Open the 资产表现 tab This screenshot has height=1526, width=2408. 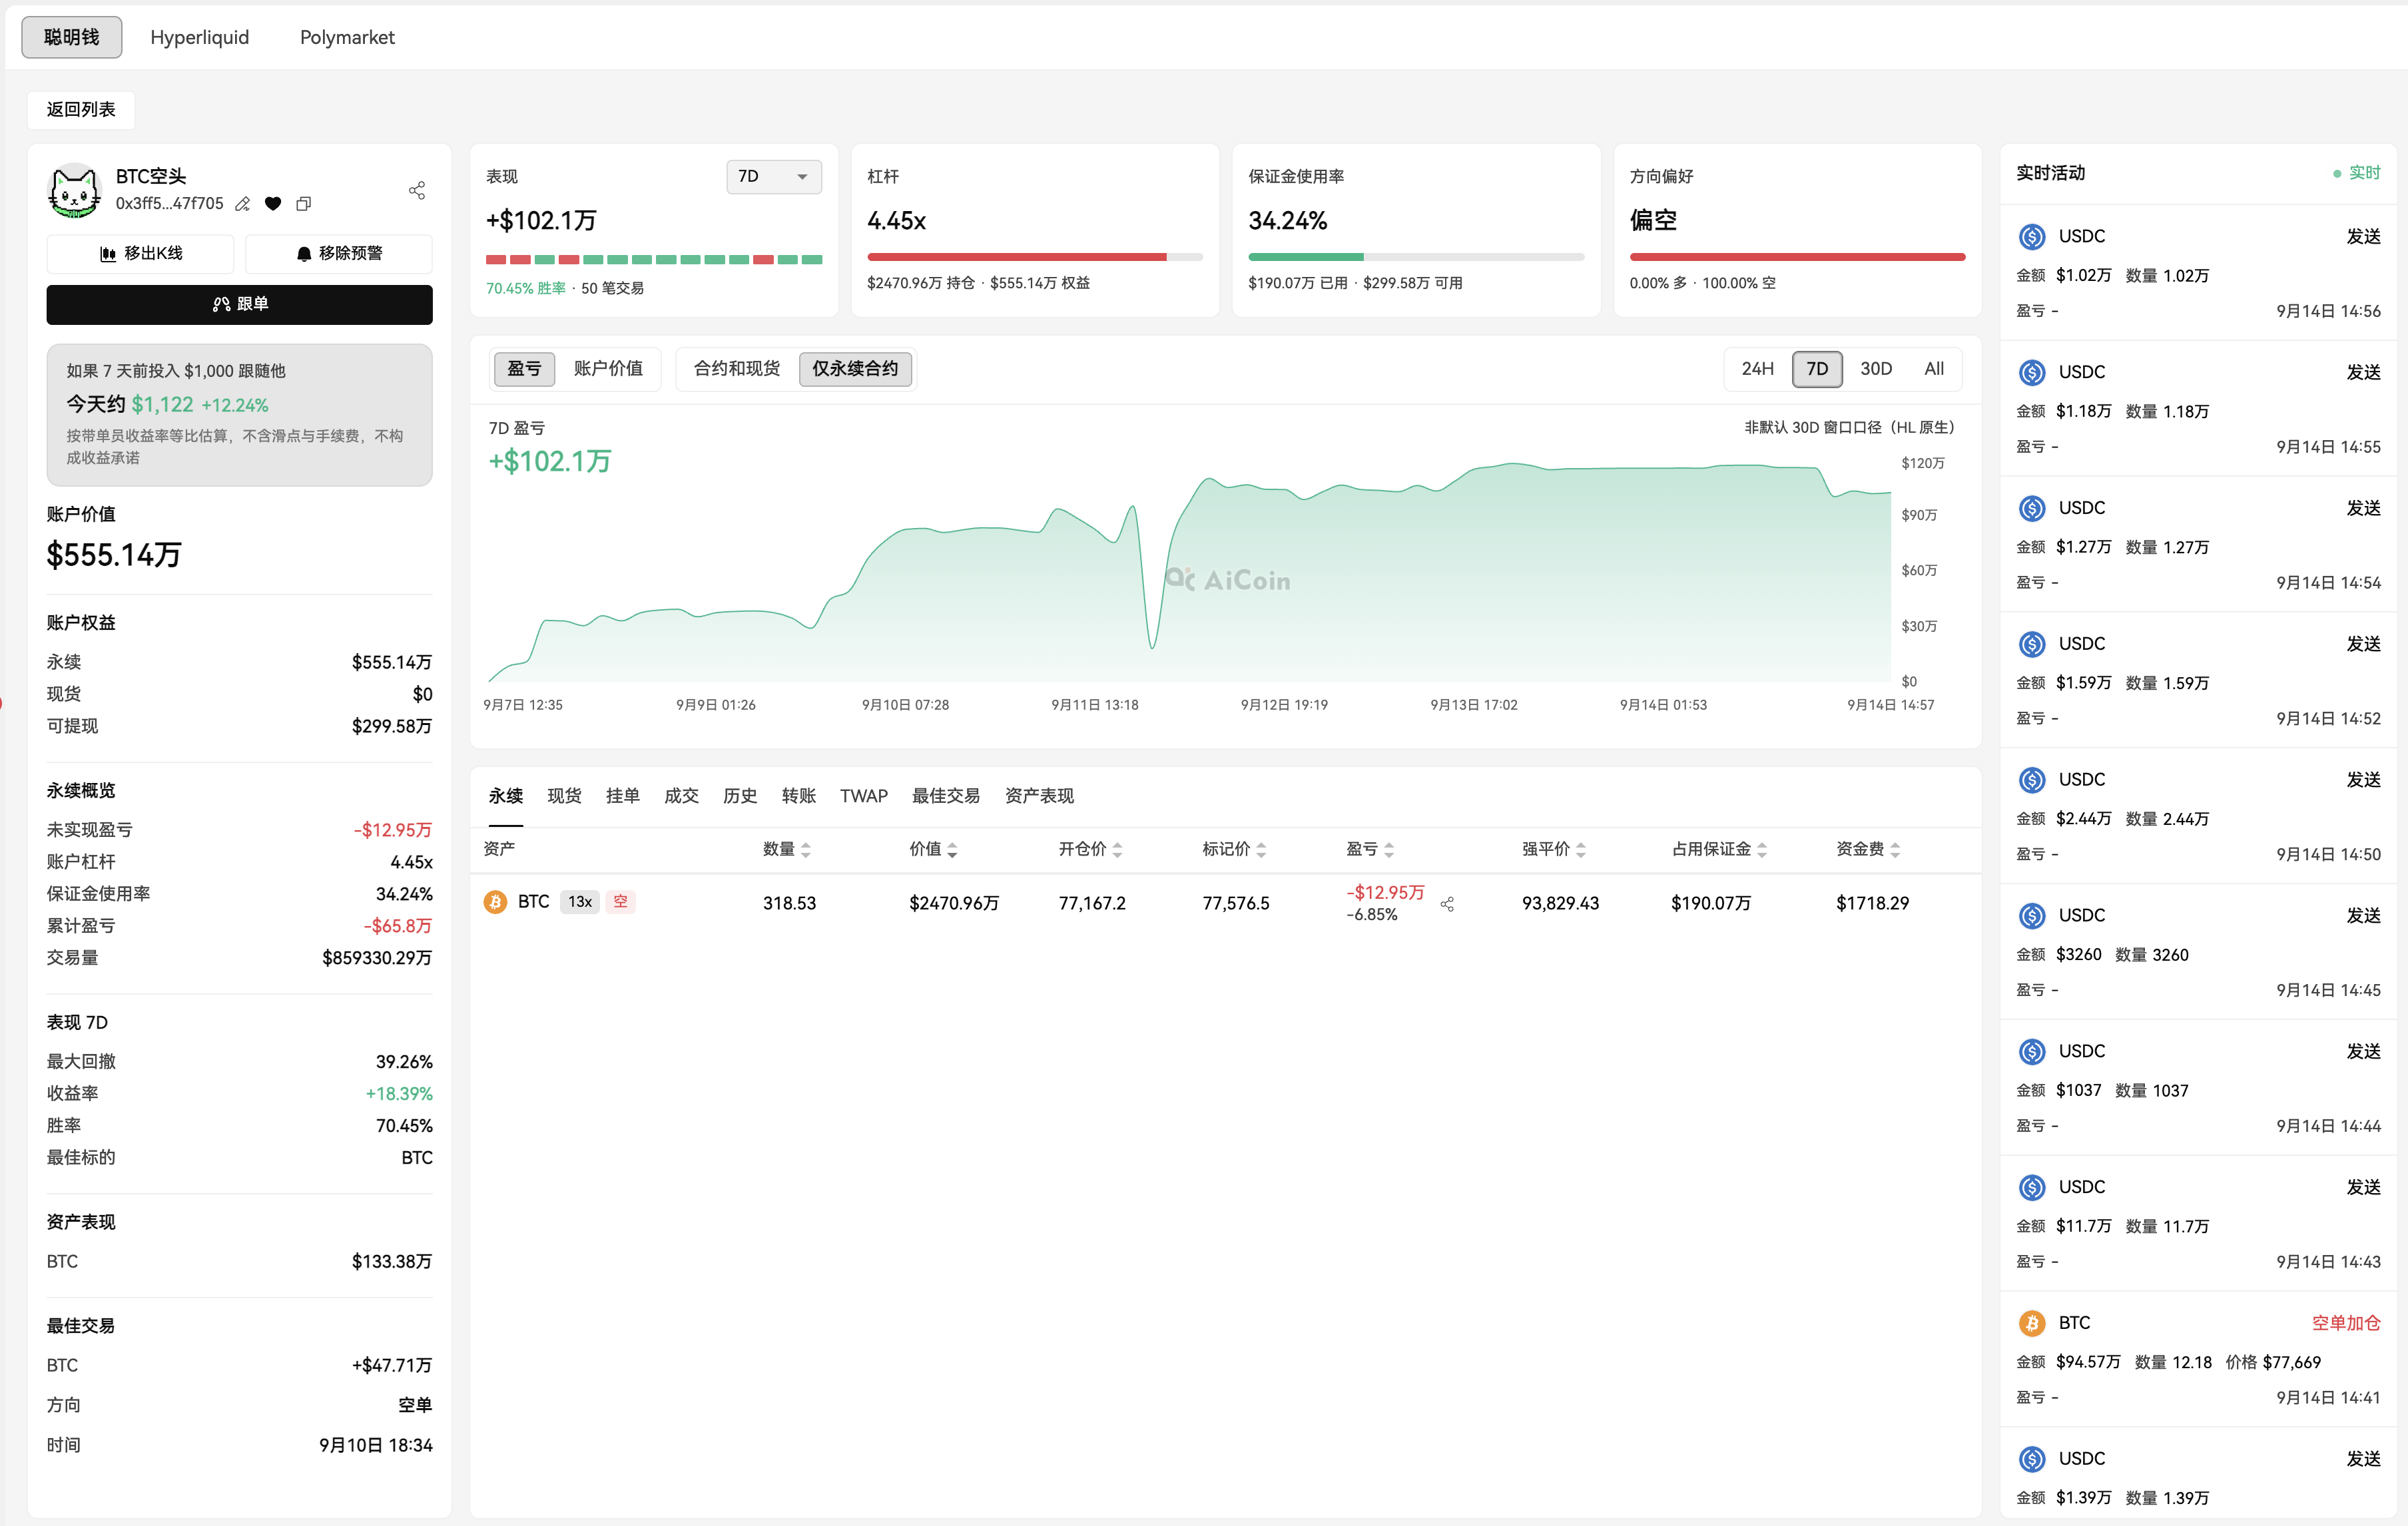(x=1039, y=796)
